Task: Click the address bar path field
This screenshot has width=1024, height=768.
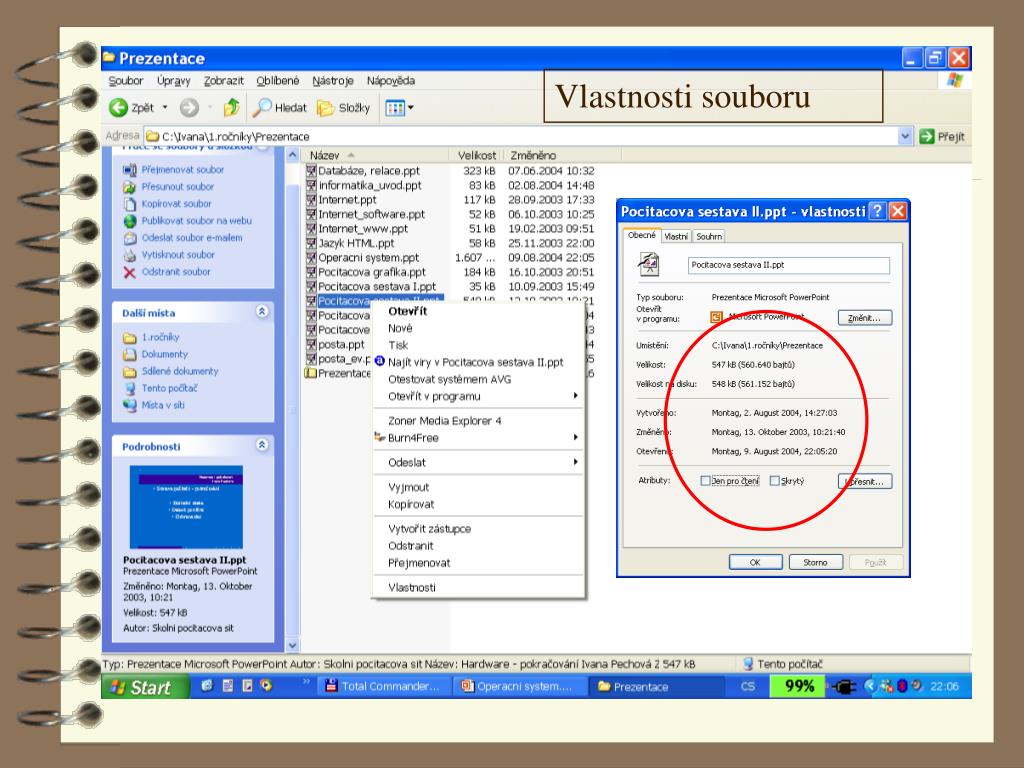Action: pyautogui.click(x=521, y=136)
